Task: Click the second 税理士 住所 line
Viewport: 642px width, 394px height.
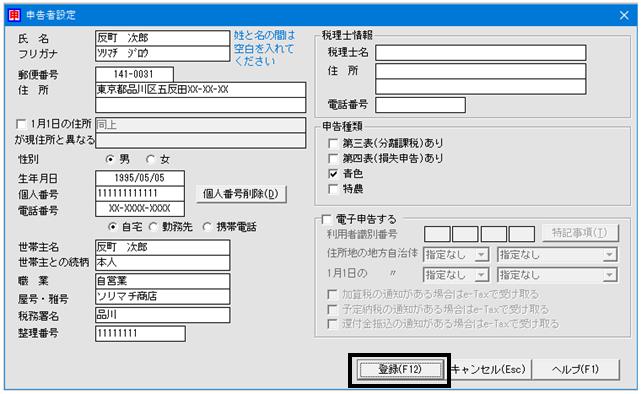Action: [481, 86]
